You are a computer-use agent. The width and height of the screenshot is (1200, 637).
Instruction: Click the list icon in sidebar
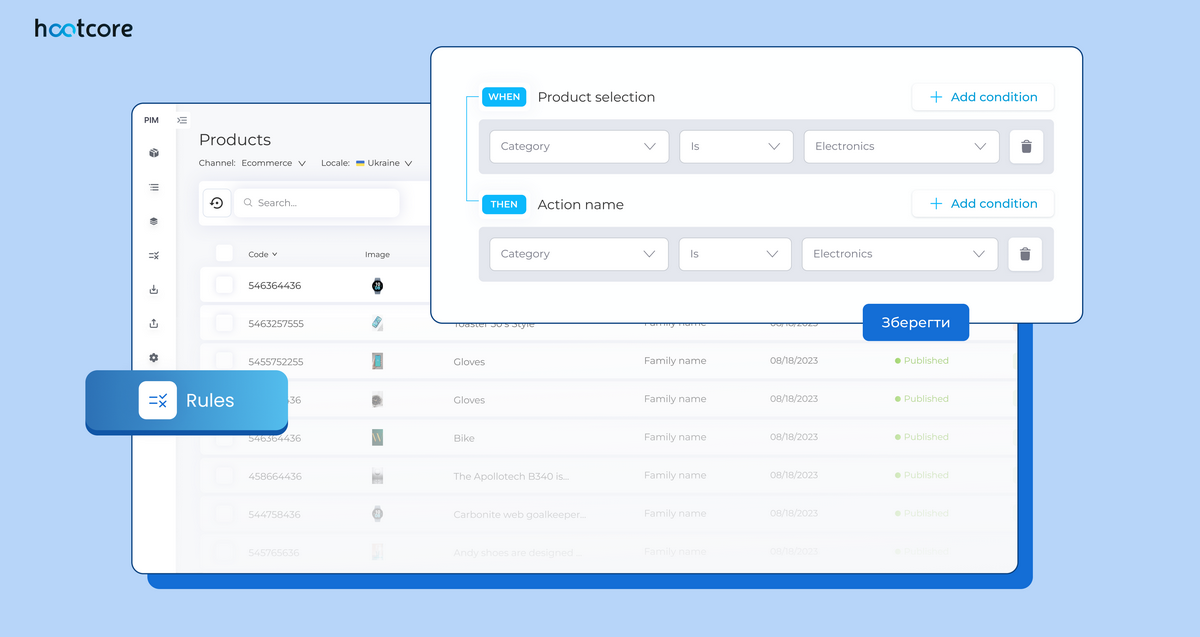point(154,187)
